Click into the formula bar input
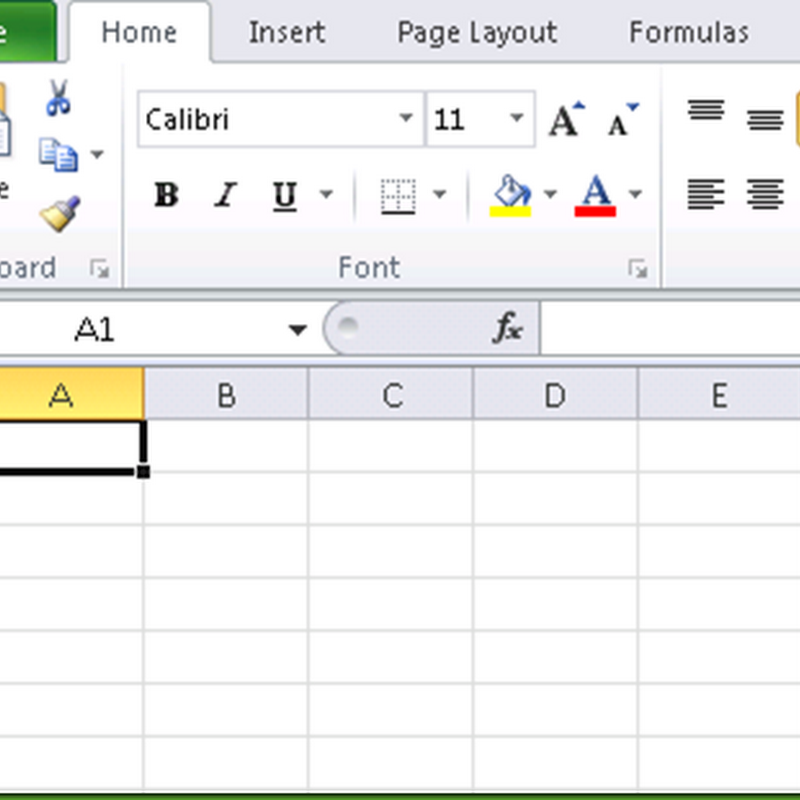This screenshot has width=800, height=800. 670,329
